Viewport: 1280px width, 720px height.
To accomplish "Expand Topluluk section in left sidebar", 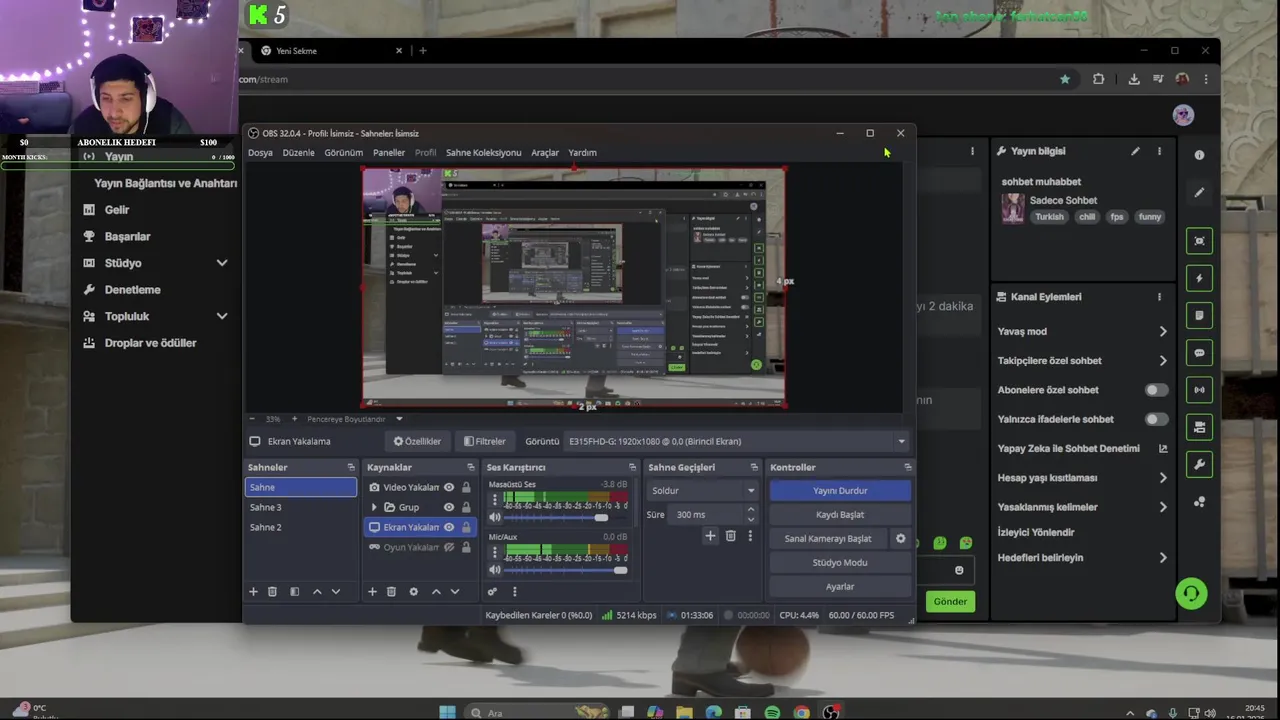I will [222, 316].
